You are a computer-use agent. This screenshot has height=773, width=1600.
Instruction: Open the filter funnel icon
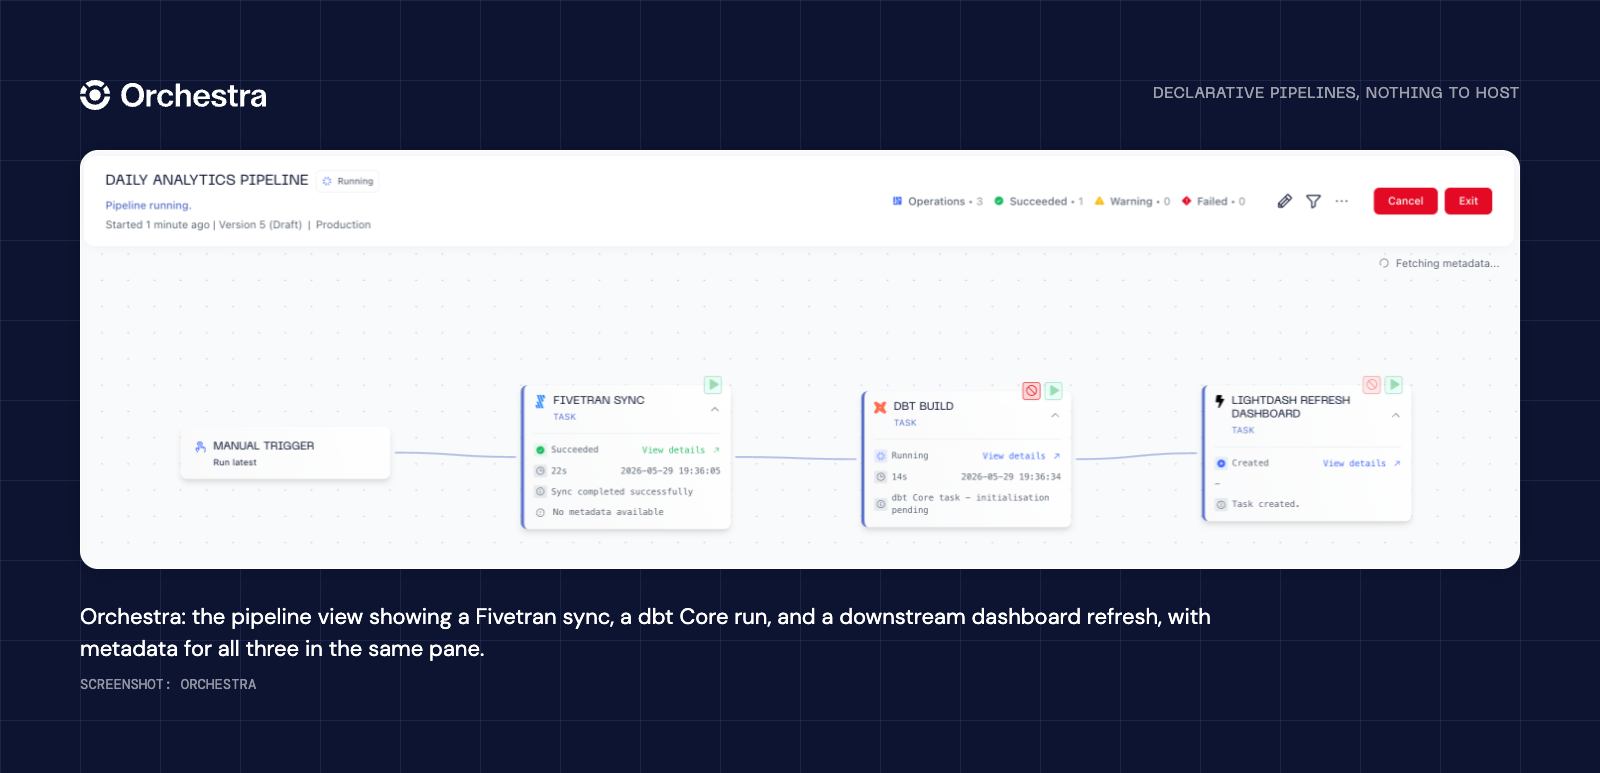[x=1313, y=201]
